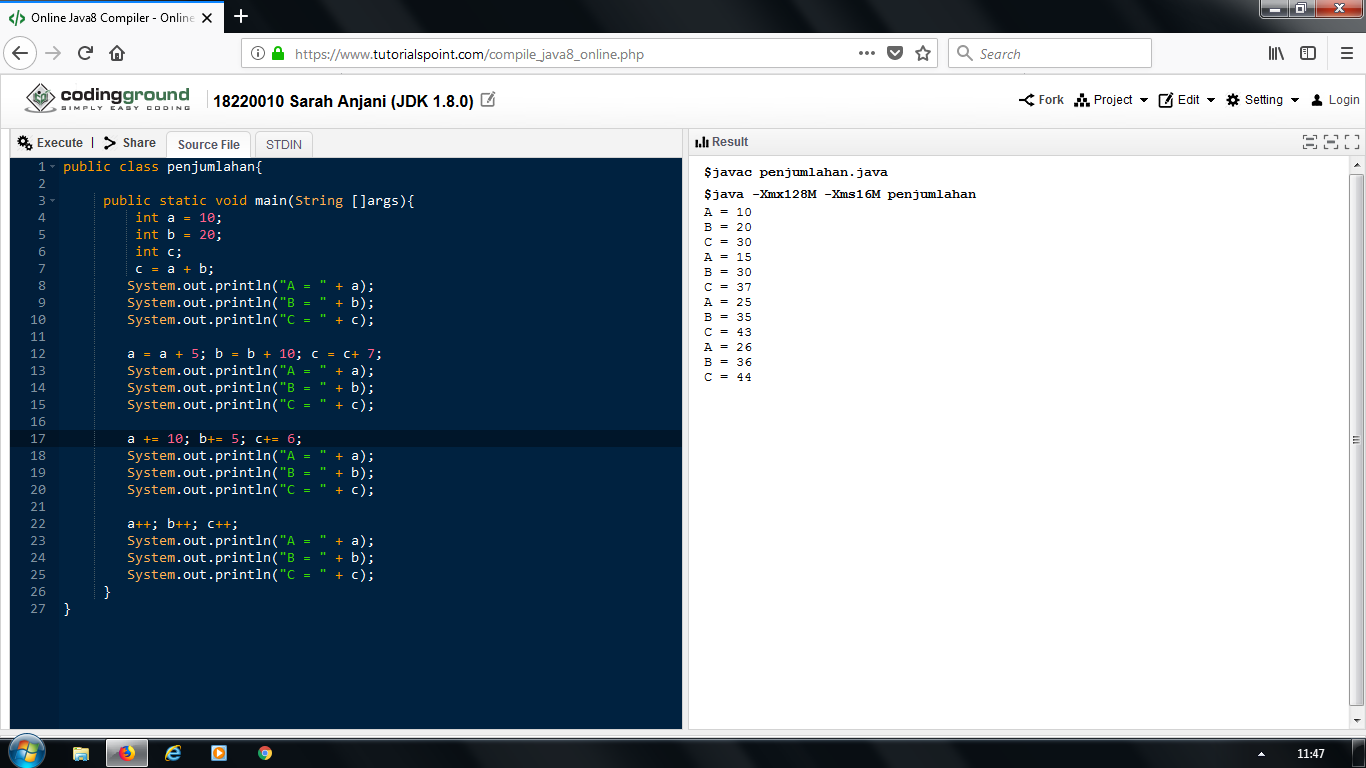The image size is (1366, 768).
Task: Switch to the Source File tab
Action: pos(208,144)
